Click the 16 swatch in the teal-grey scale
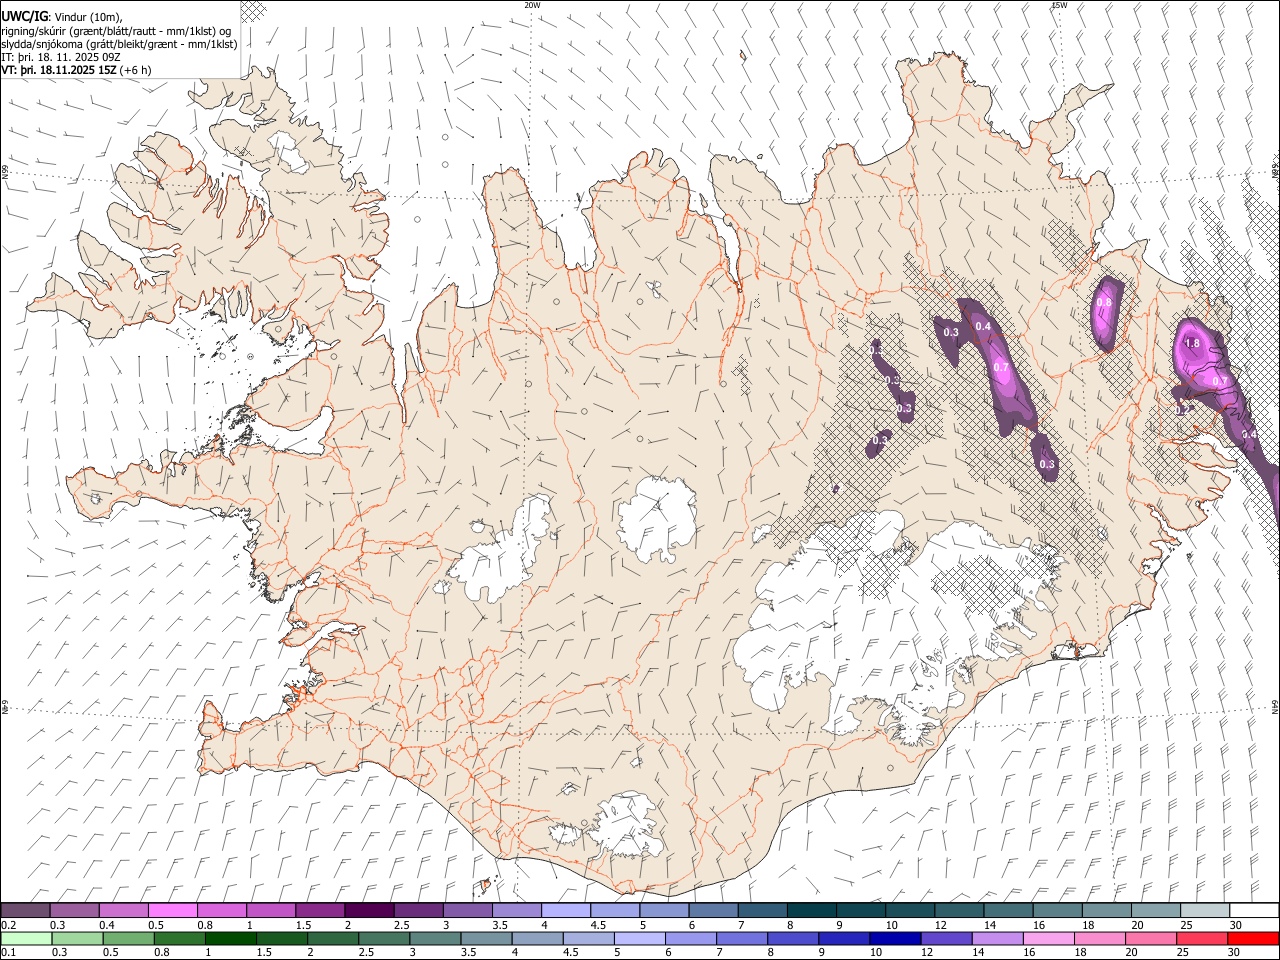 coord(1056,910)
